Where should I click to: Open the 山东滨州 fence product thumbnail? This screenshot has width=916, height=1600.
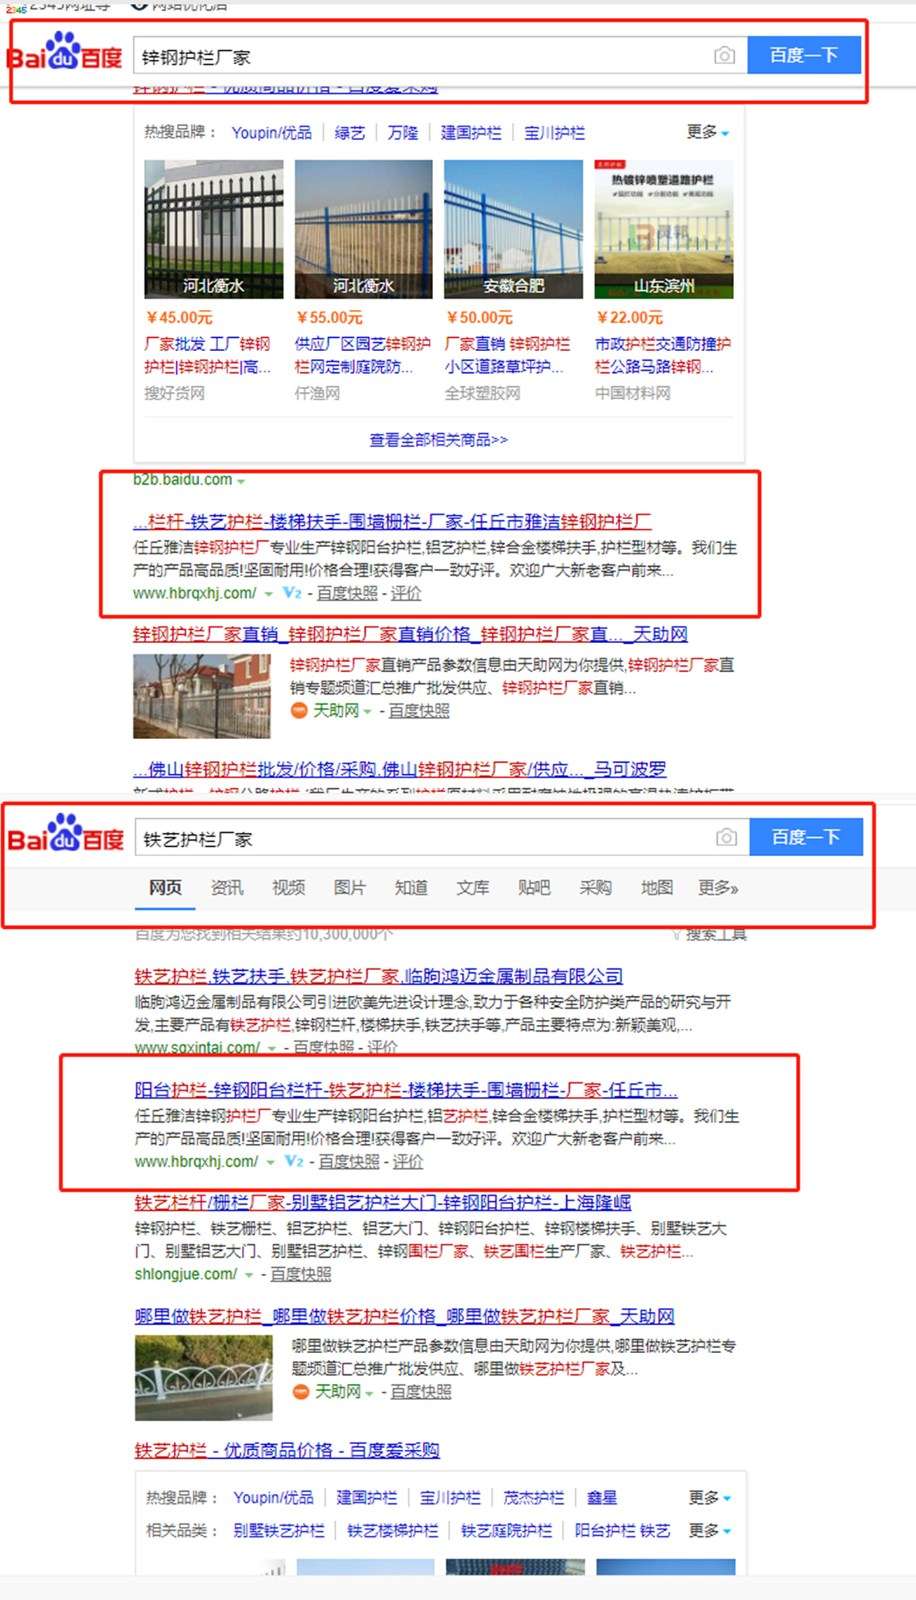(663, 229)
